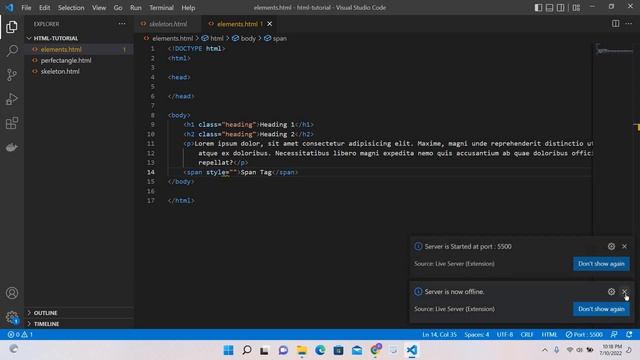Open the Accounts menu icon
The width and height of the screenshot is (640, 360).
click(x=12, y=293)
